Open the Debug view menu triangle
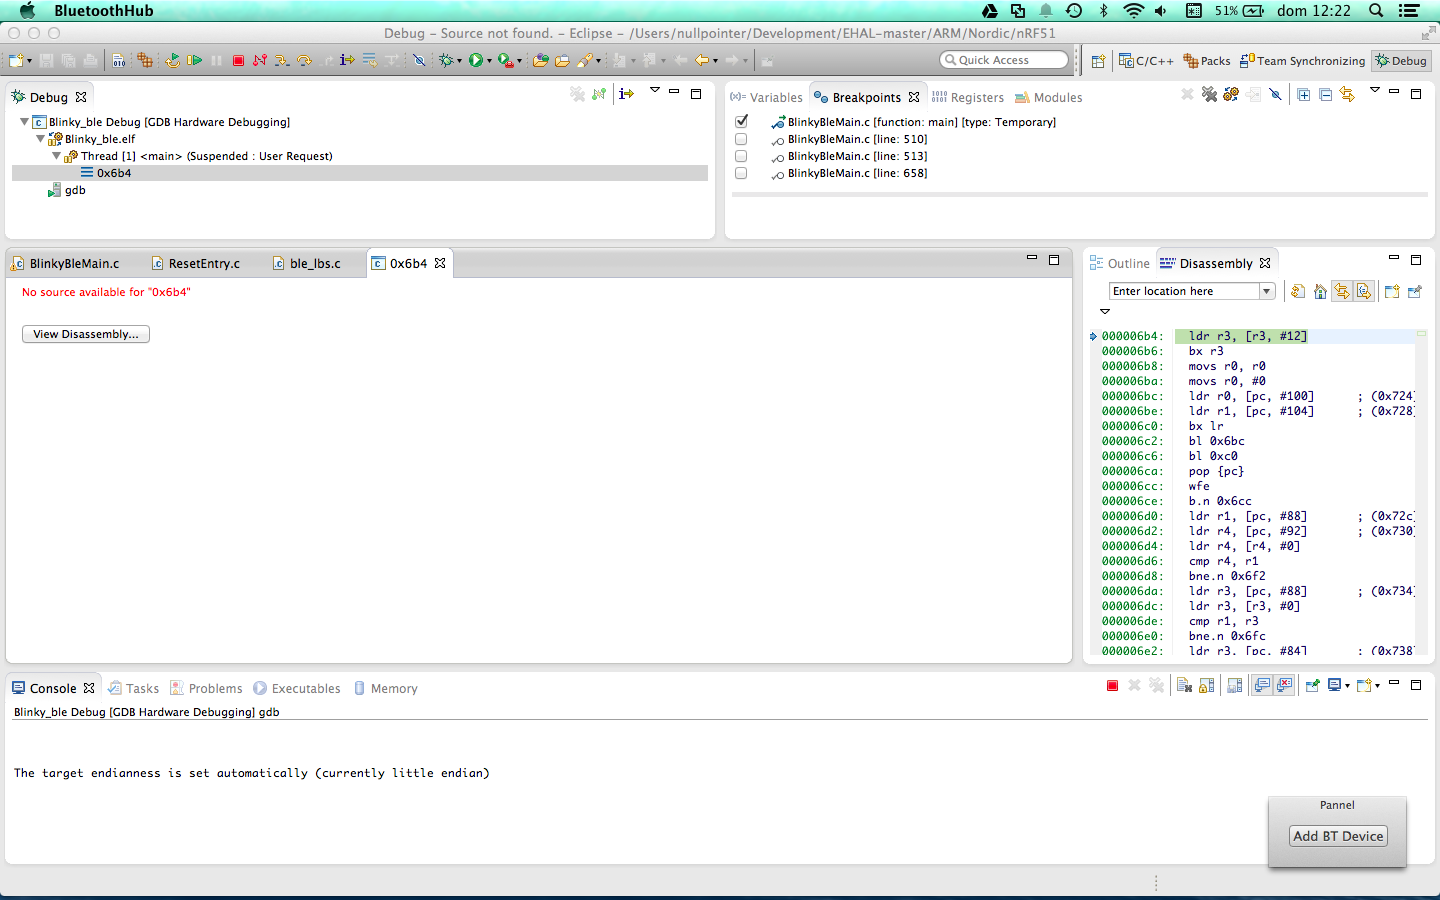 click(x=655, y=90)
